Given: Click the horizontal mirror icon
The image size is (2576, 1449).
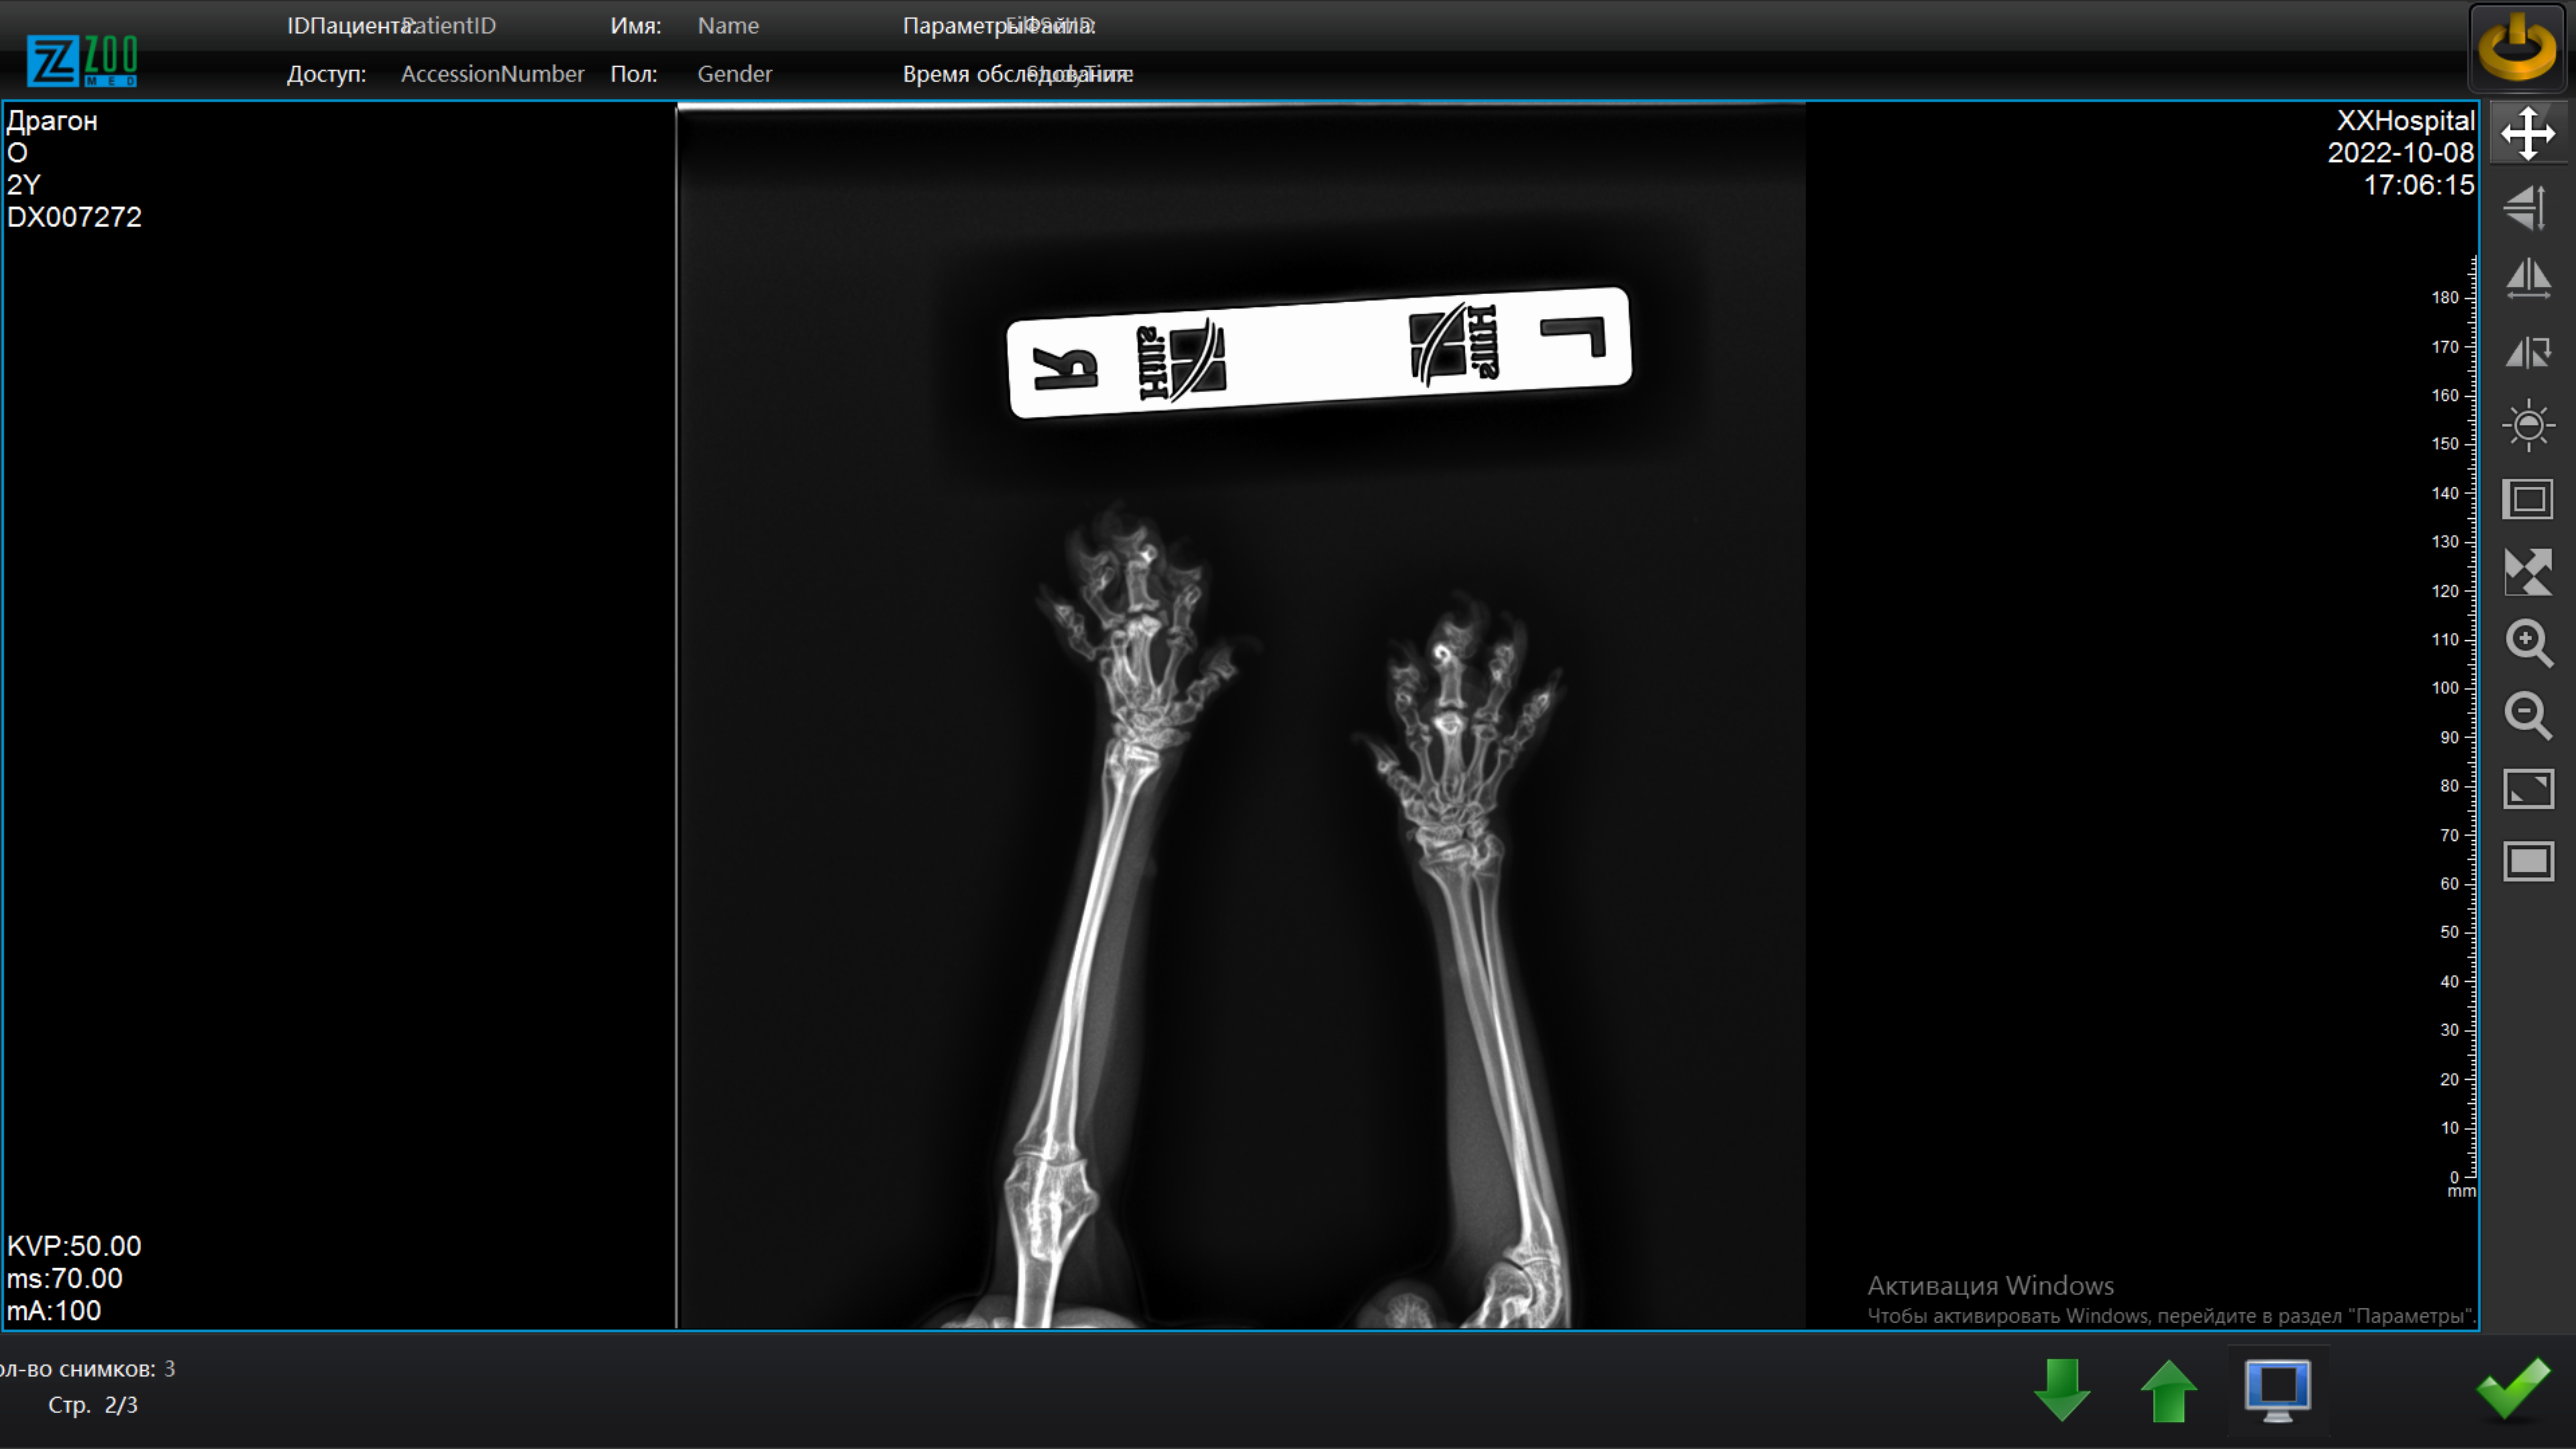Looking at the screenshot, I should (x=2528, y=279).
